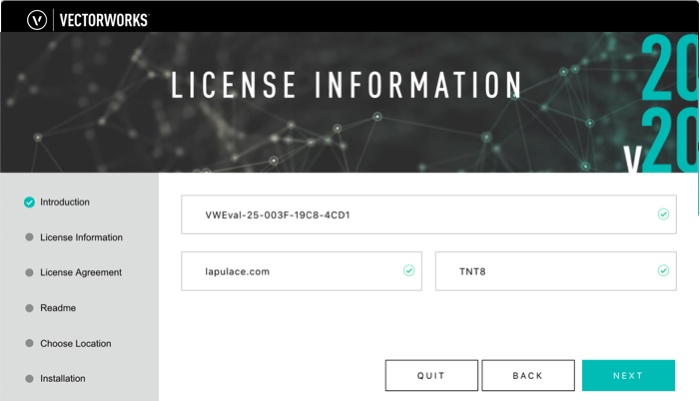Click the grey dot beside License Agreement

point(29,272)
